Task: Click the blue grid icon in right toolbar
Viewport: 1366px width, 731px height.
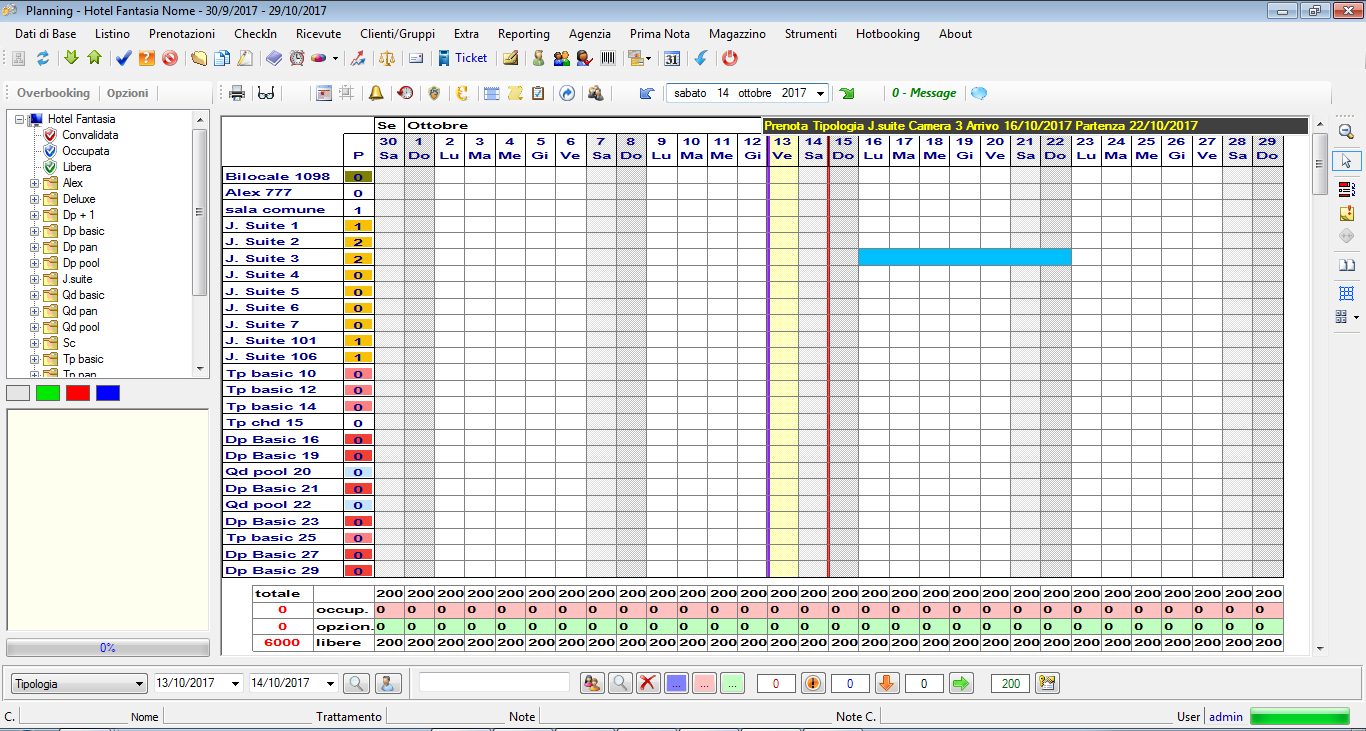Action: (1346, 293)
